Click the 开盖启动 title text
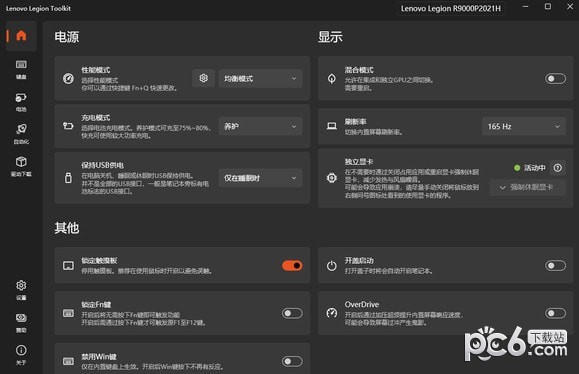This screenshot has height=374, width=579. (359, 260)
